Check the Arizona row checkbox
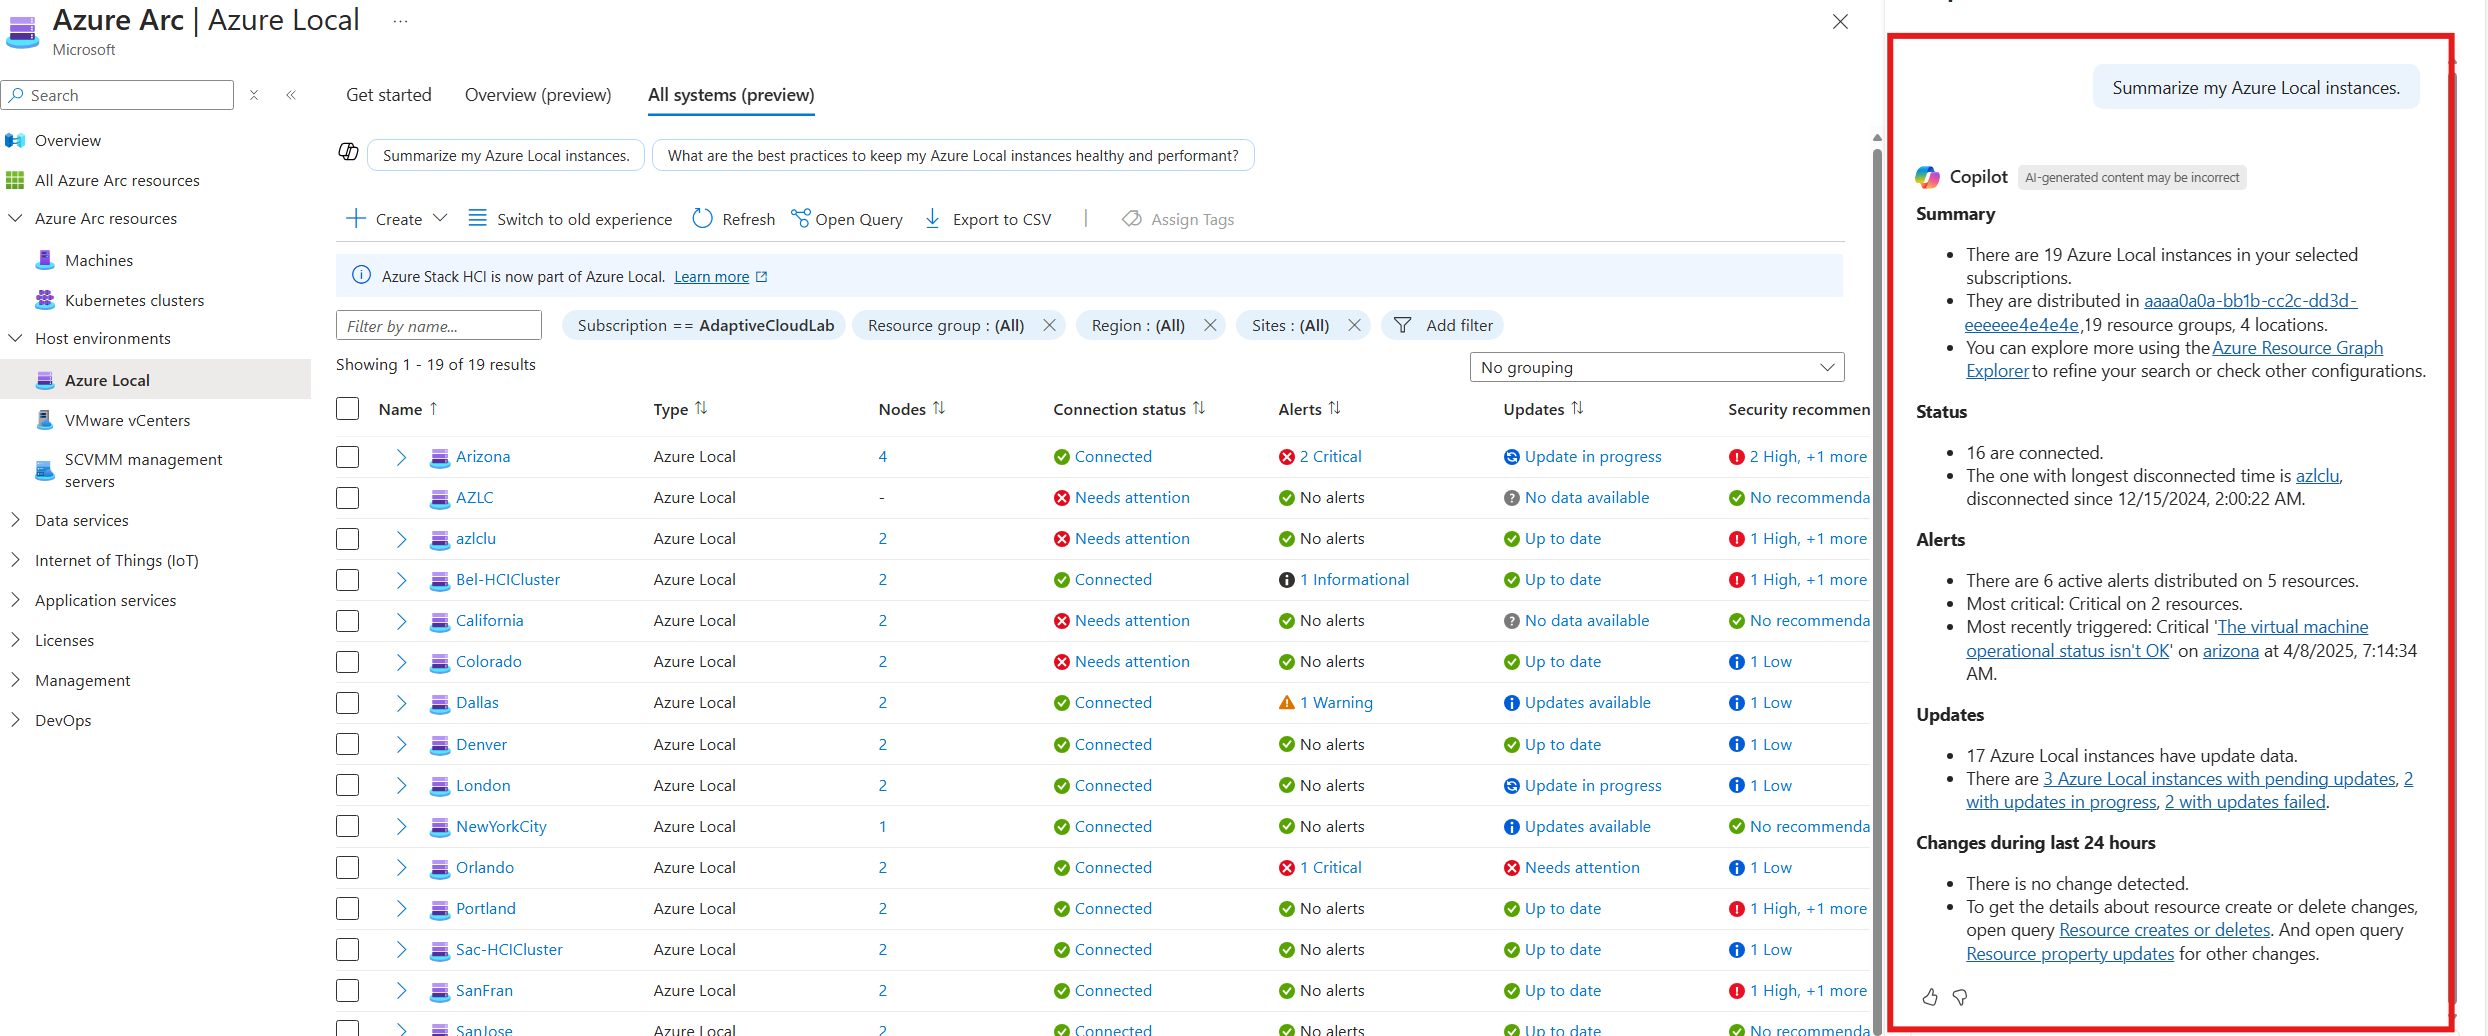The height and width of the screenshot is (1036, 2488). (348, 457)
